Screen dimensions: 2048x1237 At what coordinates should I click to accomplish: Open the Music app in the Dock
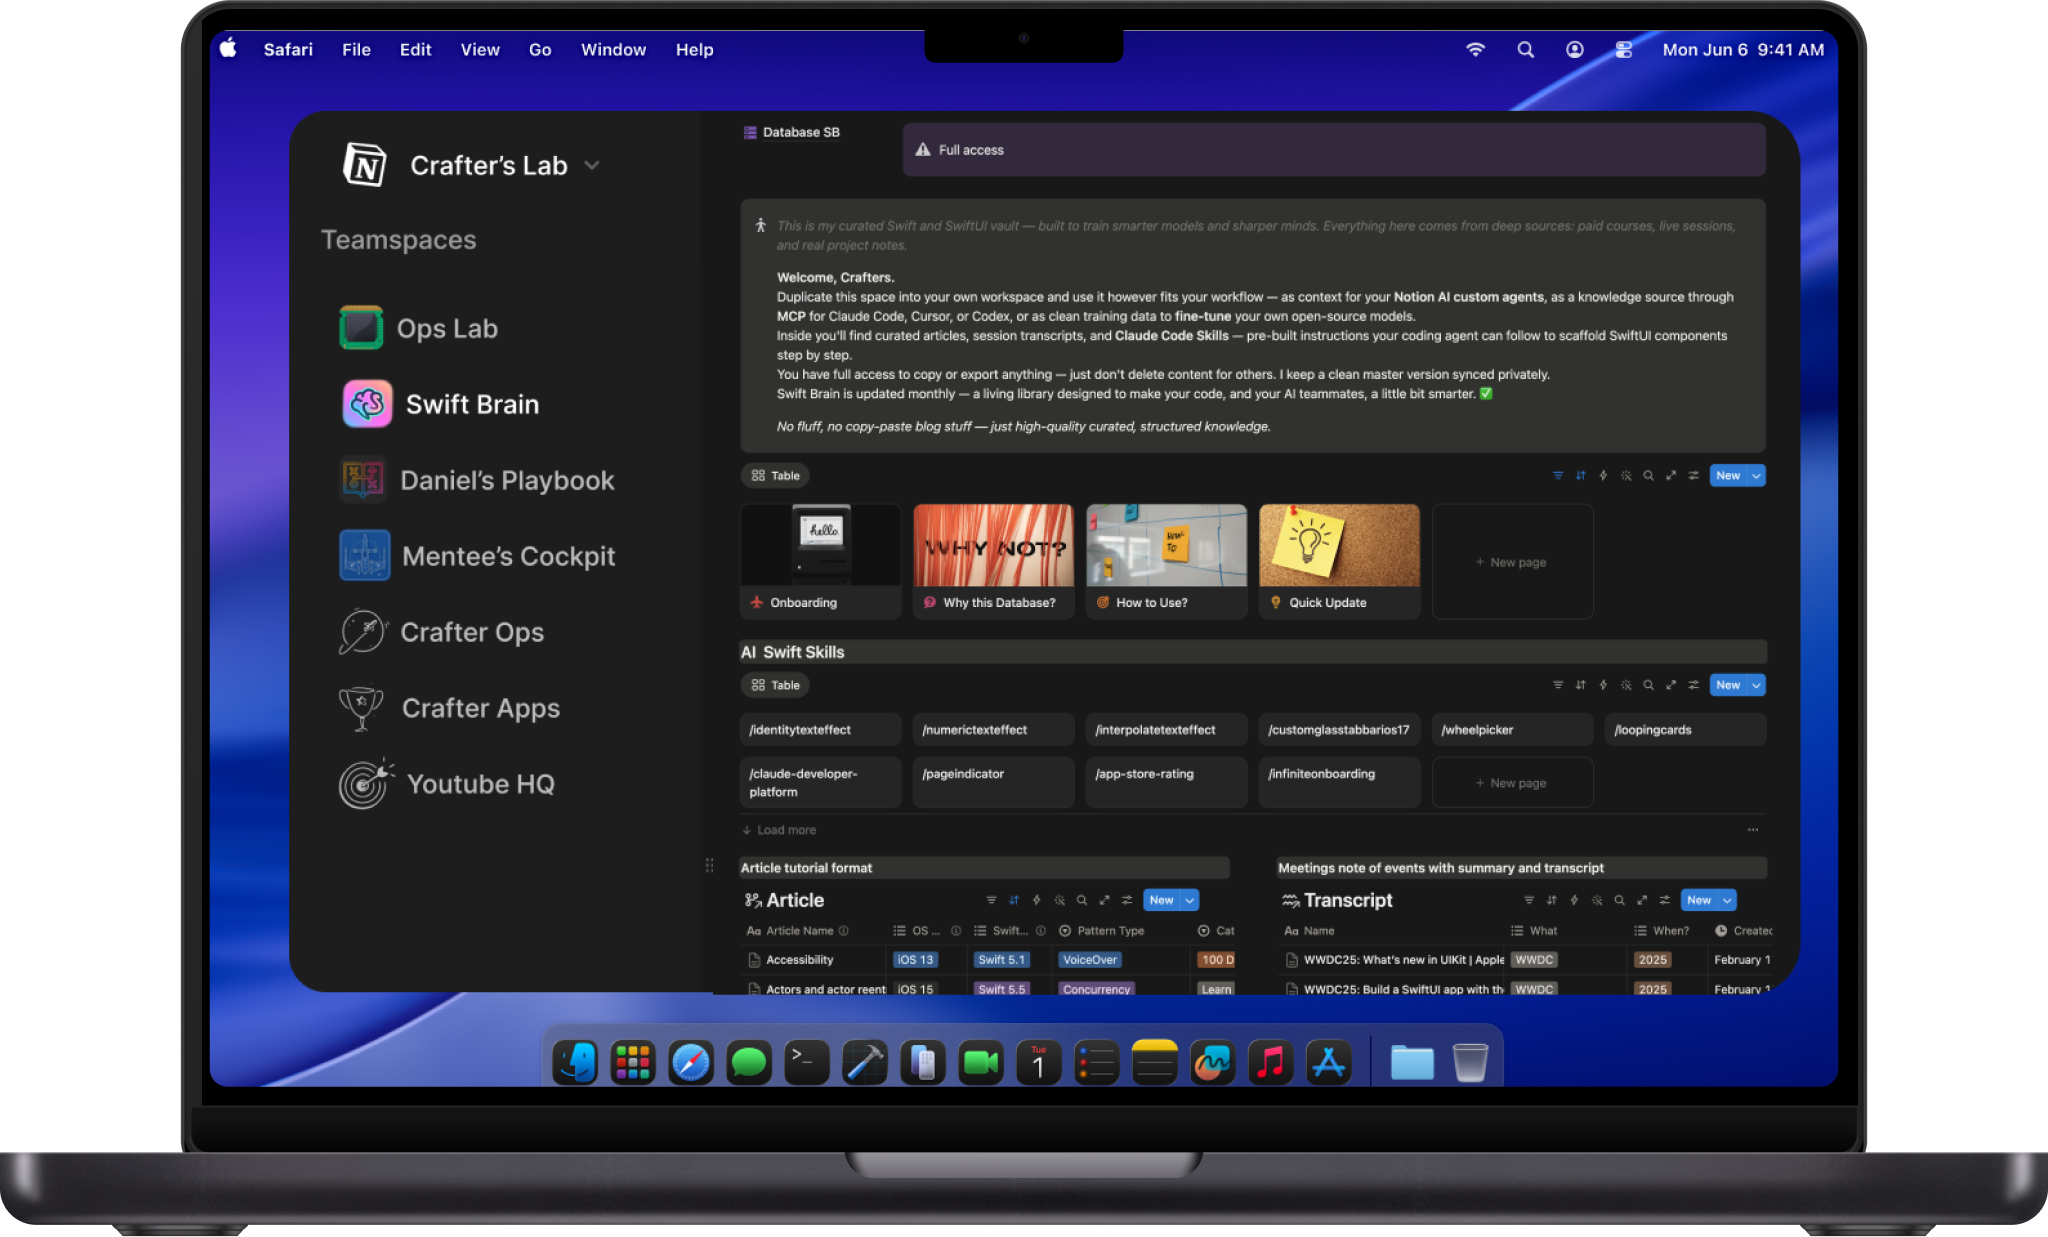click(1271, 1062)
